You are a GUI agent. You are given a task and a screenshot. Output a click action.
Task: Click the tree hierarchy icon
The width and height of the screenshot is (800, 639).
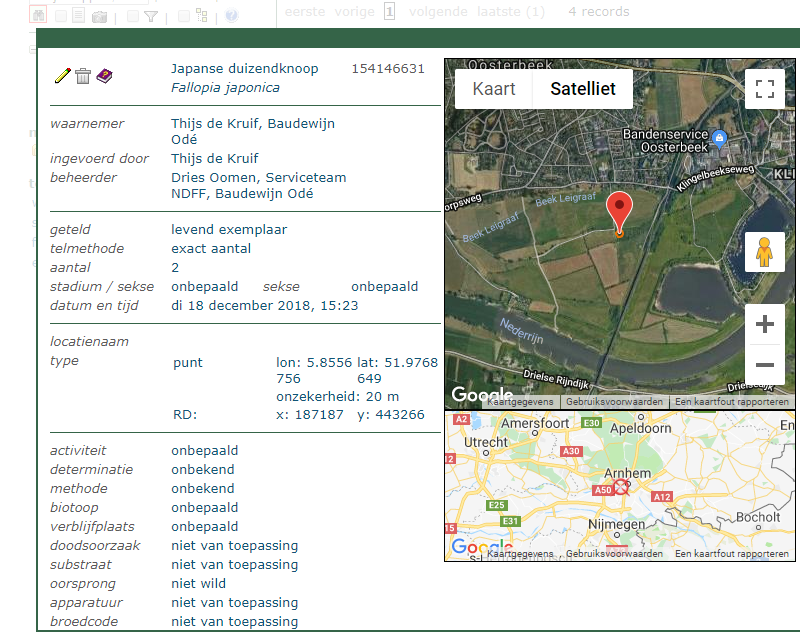pyautogui.click(x=202, y=16)
